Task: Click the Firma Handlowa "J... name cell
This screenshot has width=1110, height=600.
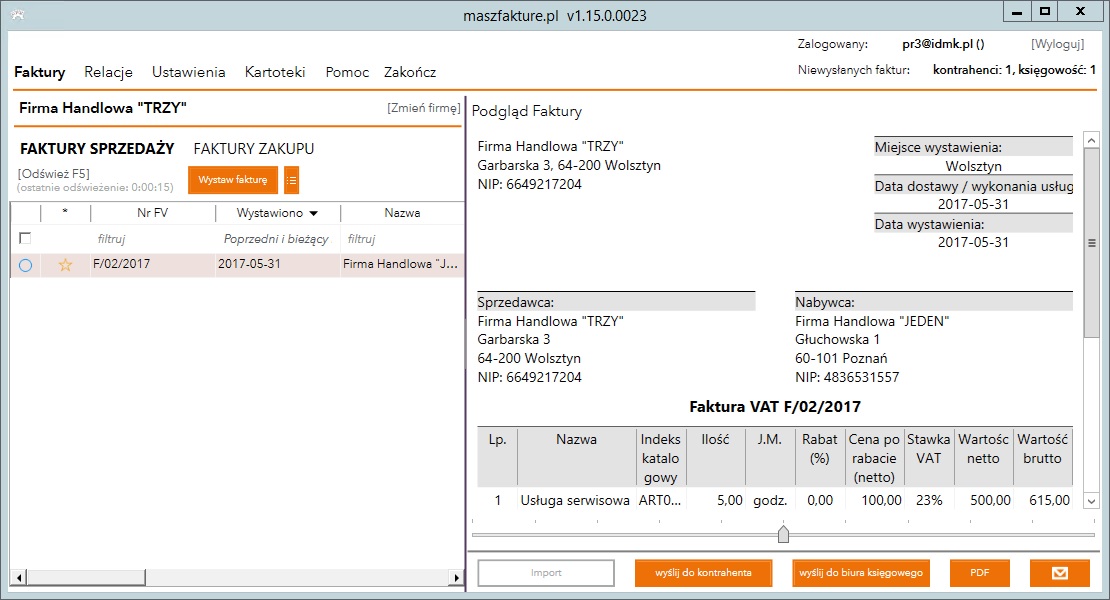Action: (x=401, y=264)
